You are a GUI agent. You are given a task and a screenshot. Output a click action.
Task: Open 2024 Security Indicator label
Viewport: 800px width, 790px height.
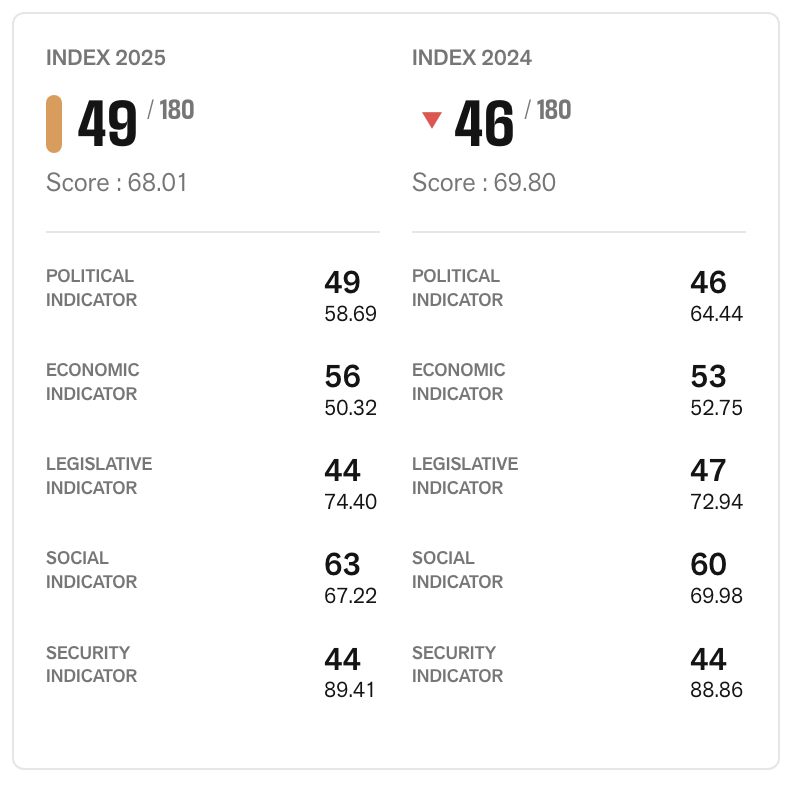click(457, 664)
